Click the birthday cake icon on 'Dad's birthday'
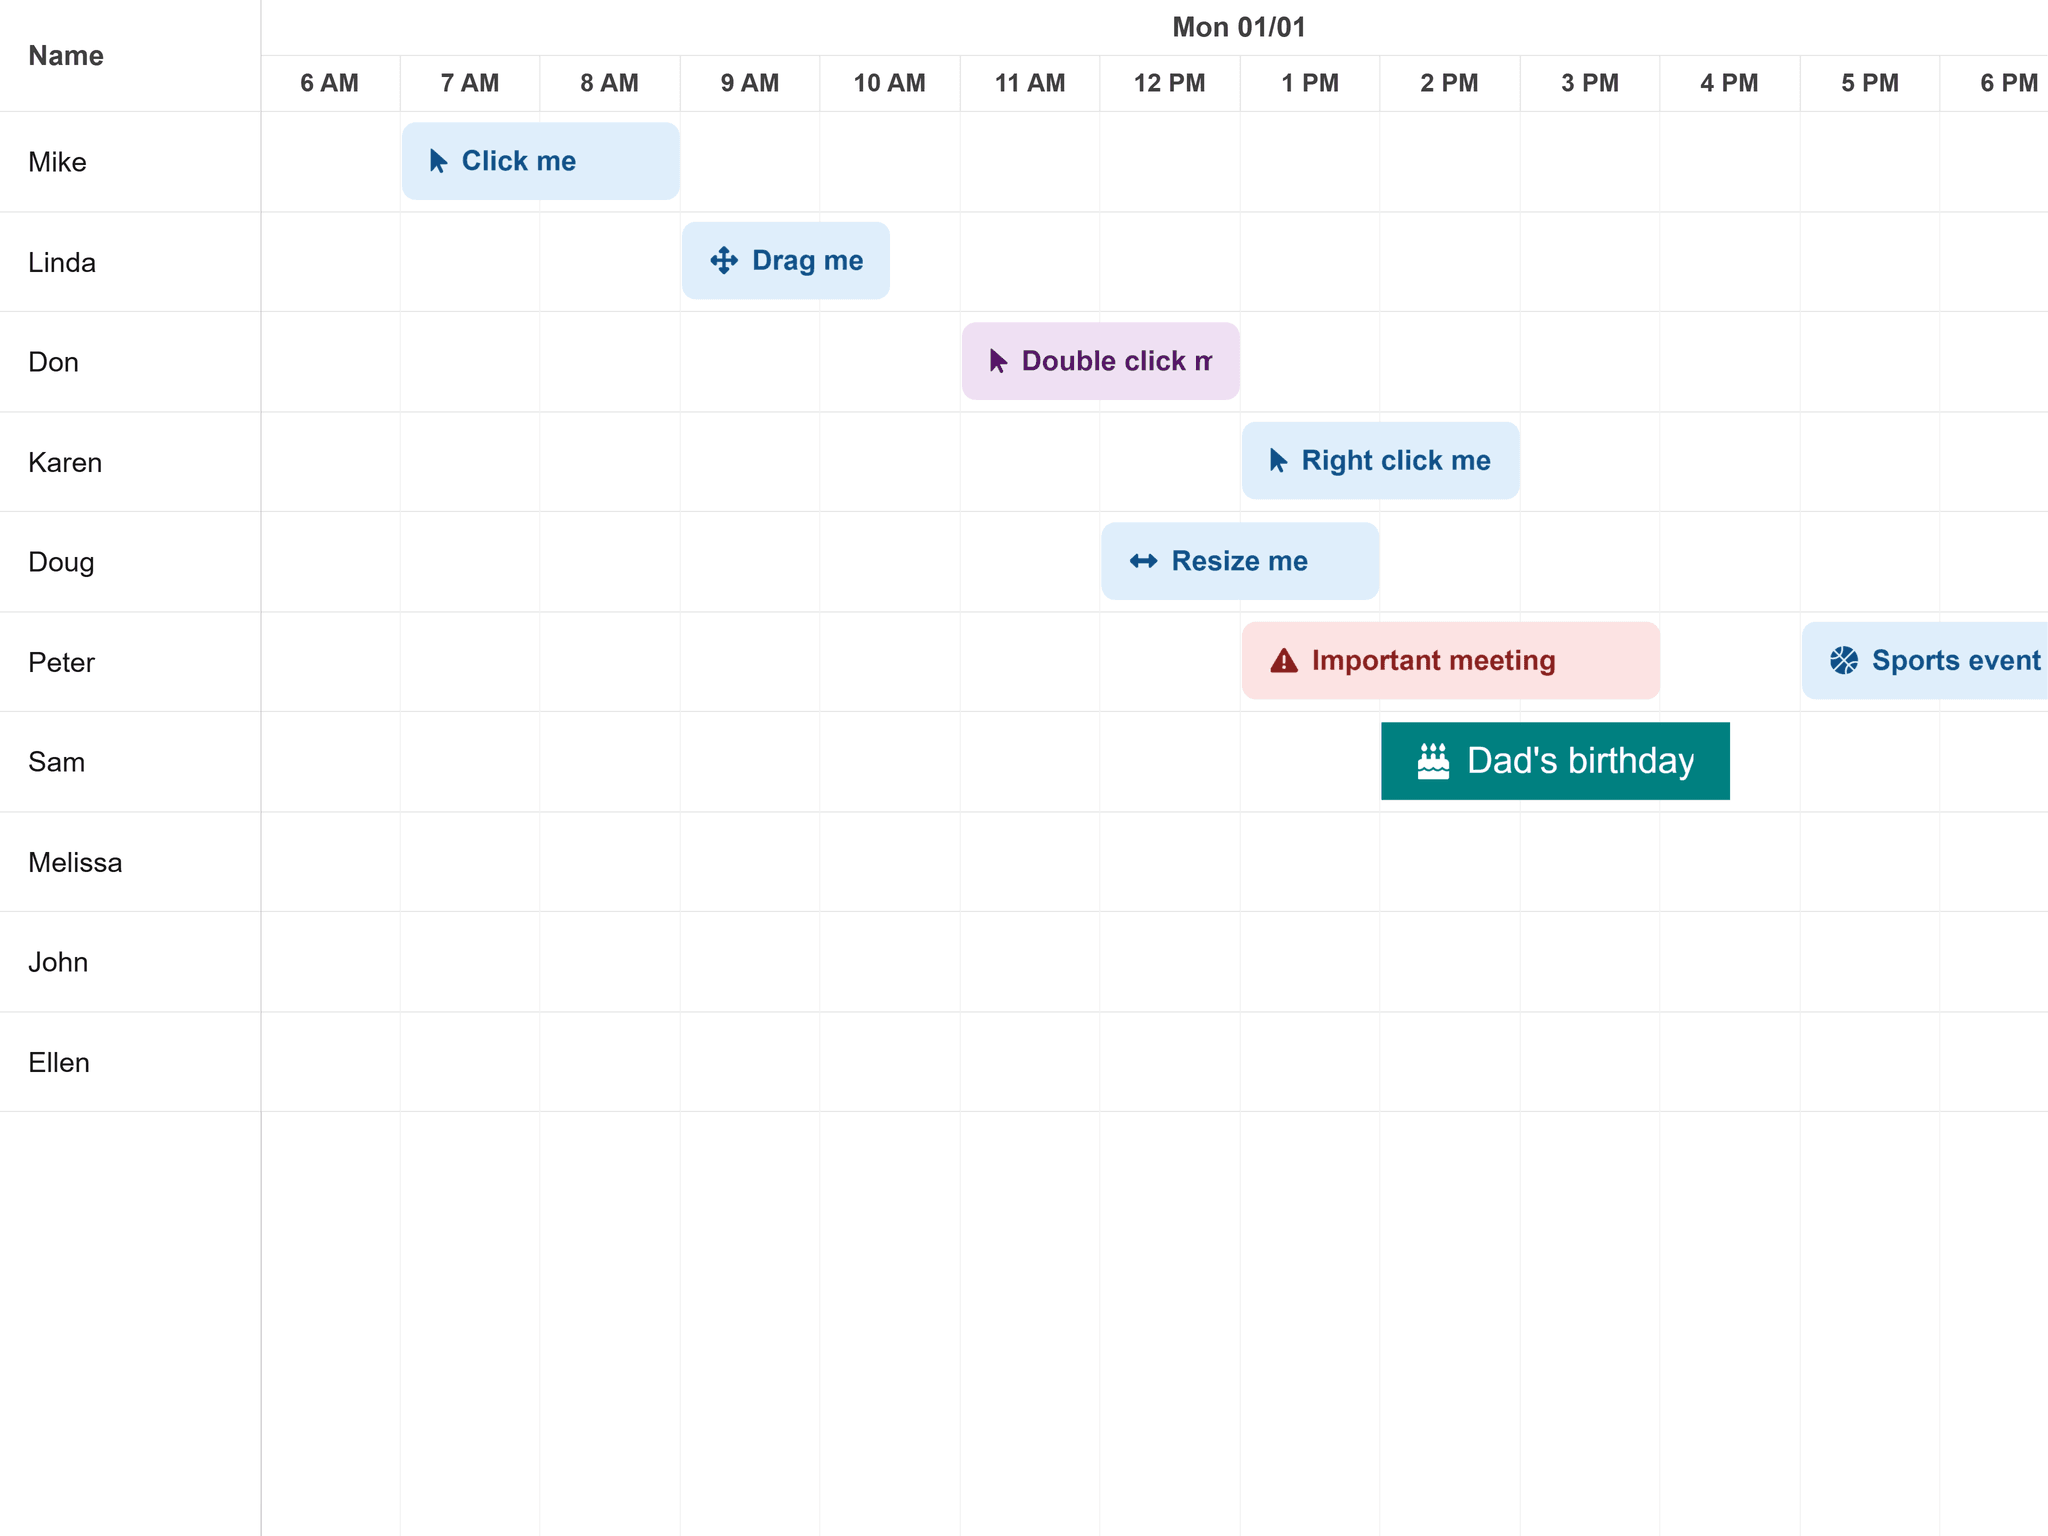Image resolution: width=2048 pixels, height=1536 pixels. click(1433, 760)
